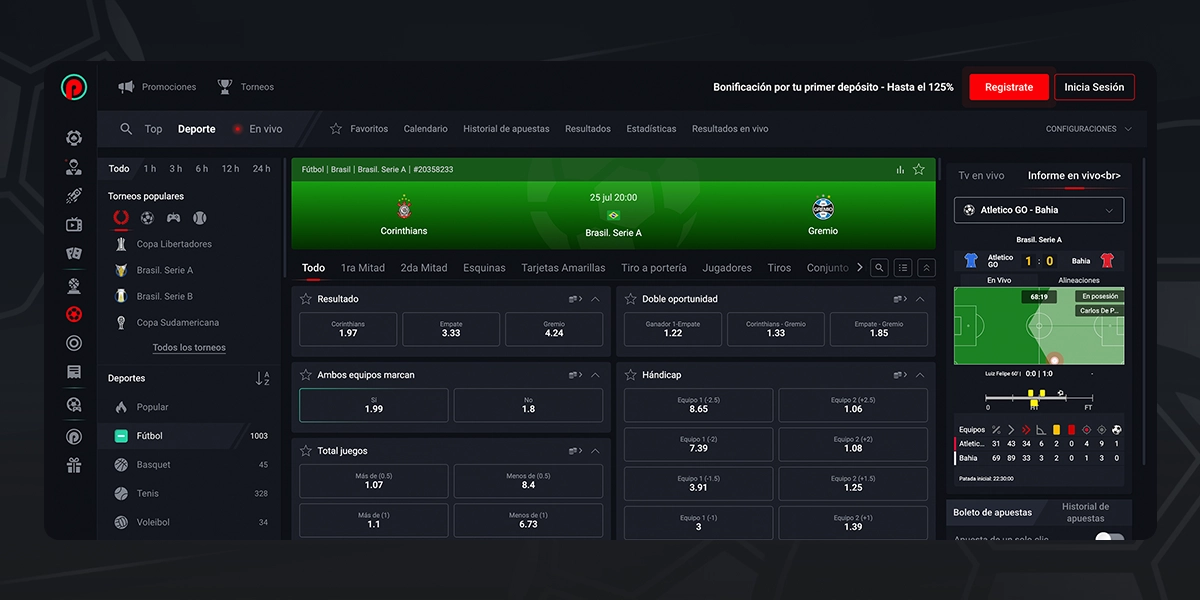Click Inicia Sesión button

[1094, 87]
